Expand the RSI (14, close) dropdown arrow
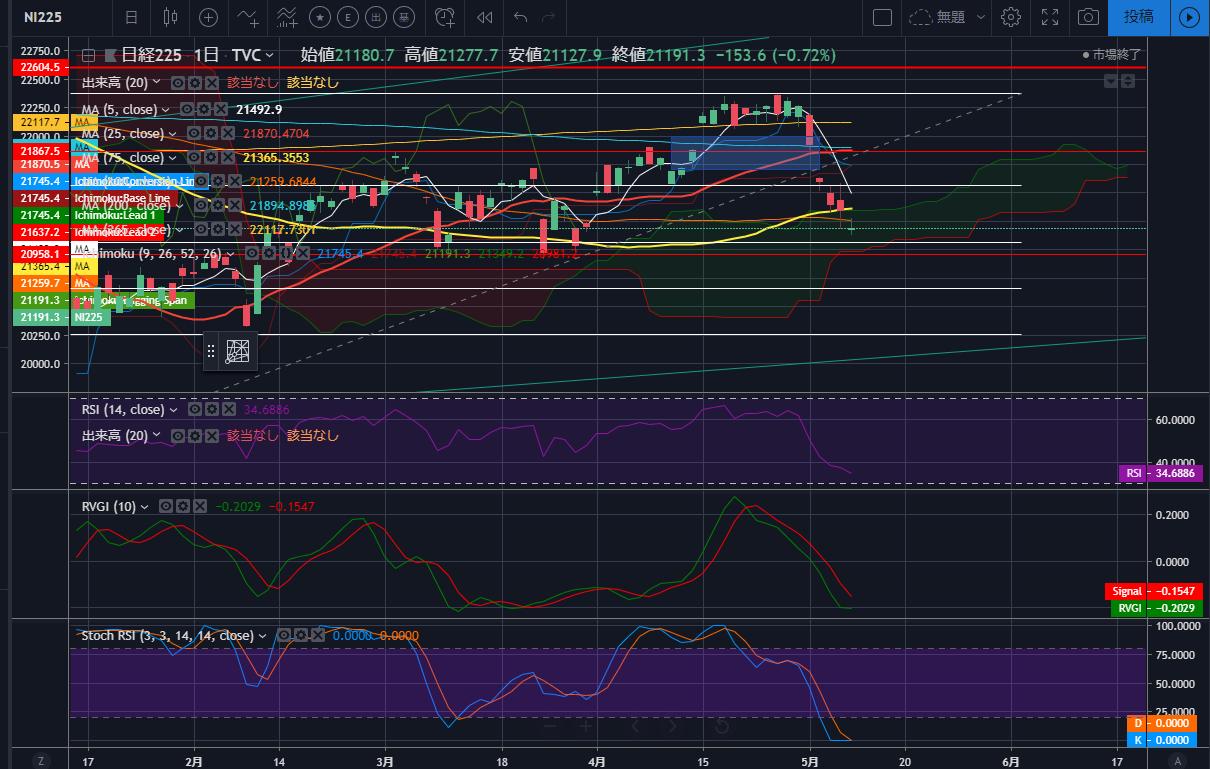The height and width of the screenshot is (769, 1210). click(x=174, y=410)
